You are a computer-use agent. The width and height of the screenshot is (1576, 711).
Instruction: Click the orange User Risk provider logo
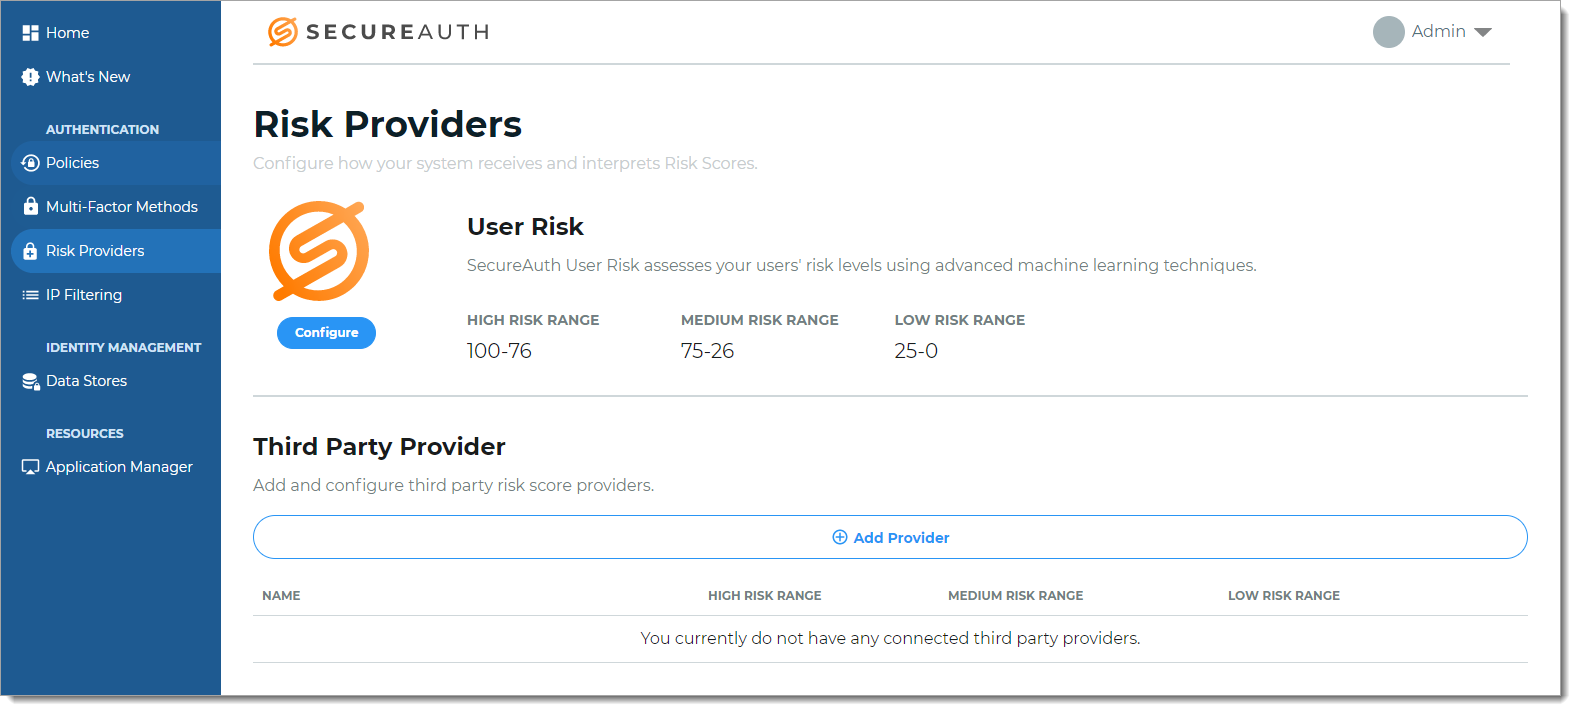[x=320, y=250]
